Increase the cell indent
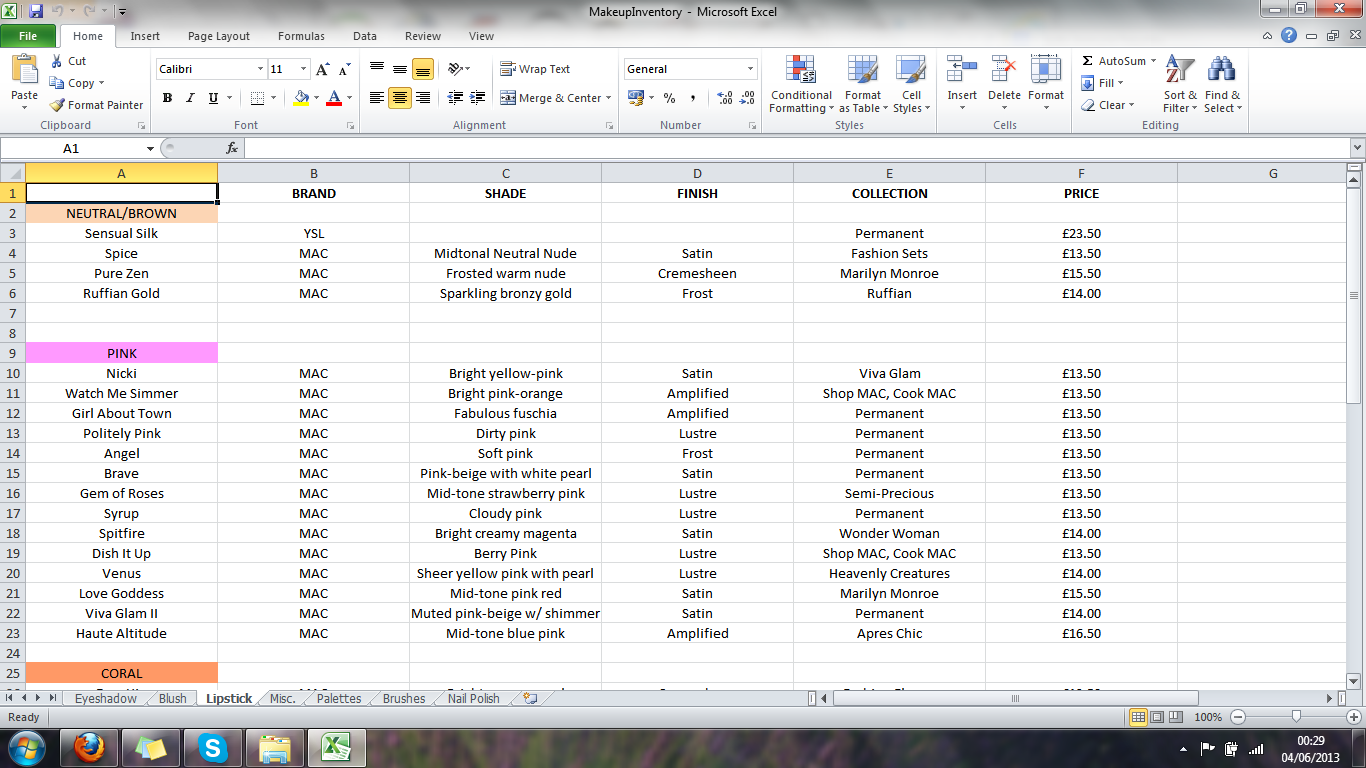 coord(479,98)
